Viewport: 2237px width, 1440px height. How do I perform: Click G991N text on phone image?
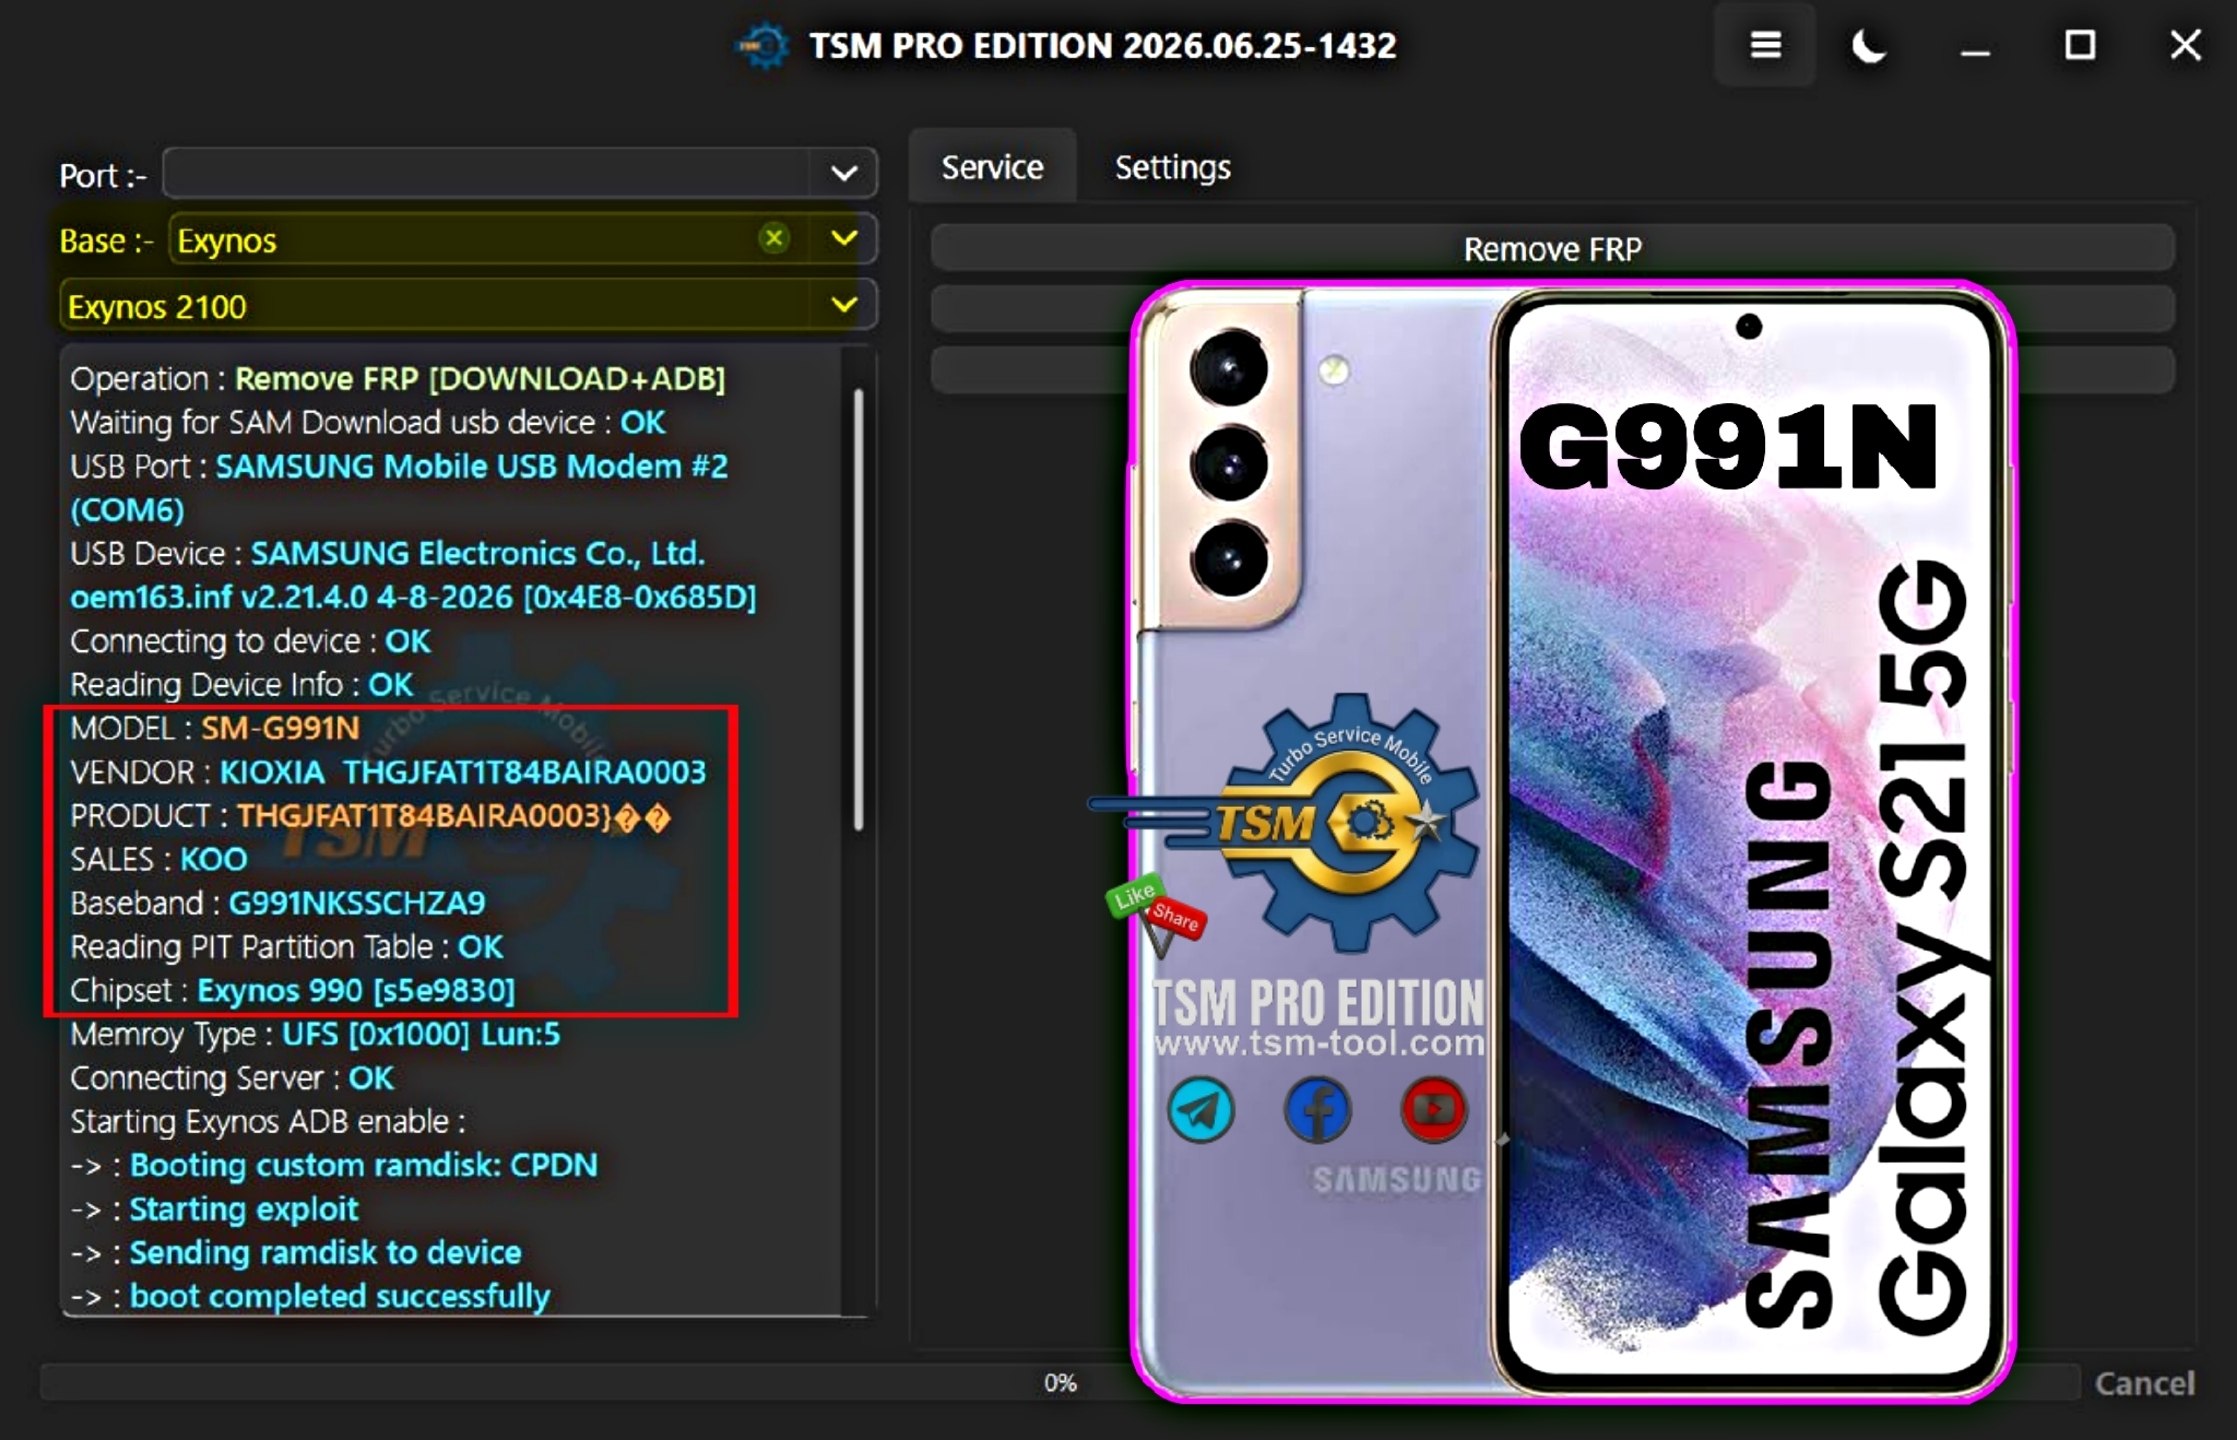[1728, 446]
